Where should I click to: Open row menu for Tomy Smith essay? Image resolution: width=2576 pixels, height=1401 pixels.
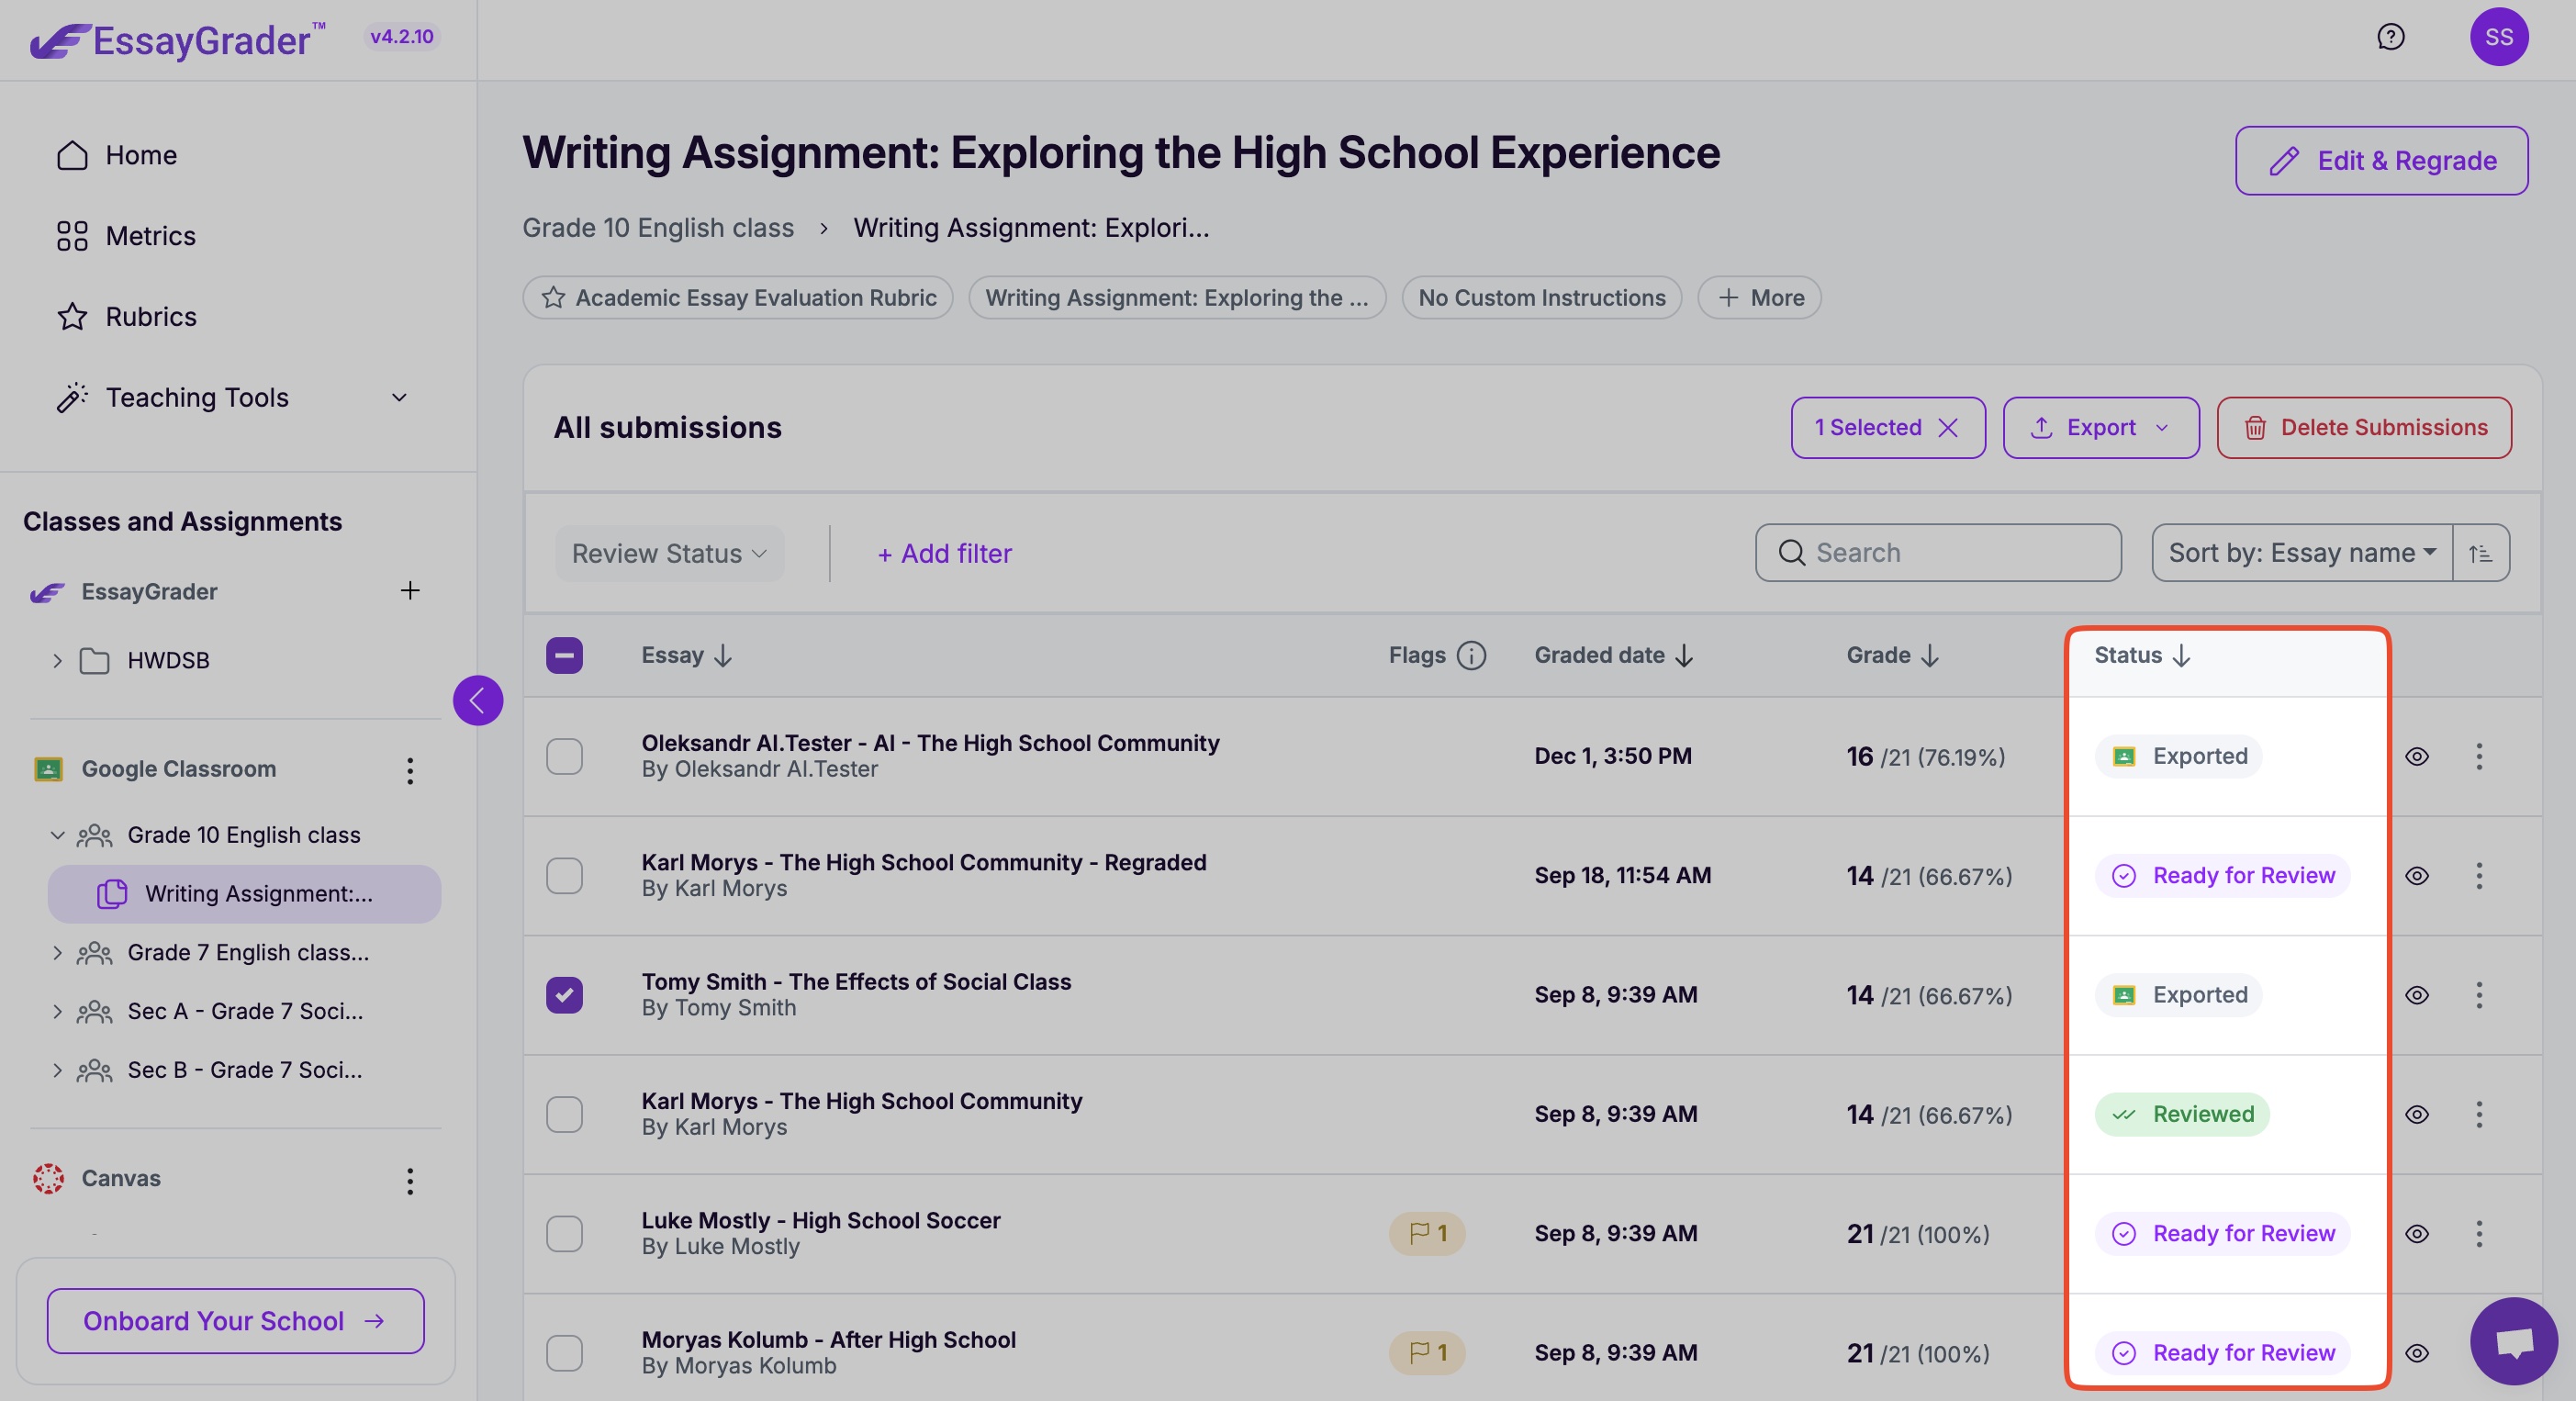[2478, 995]
